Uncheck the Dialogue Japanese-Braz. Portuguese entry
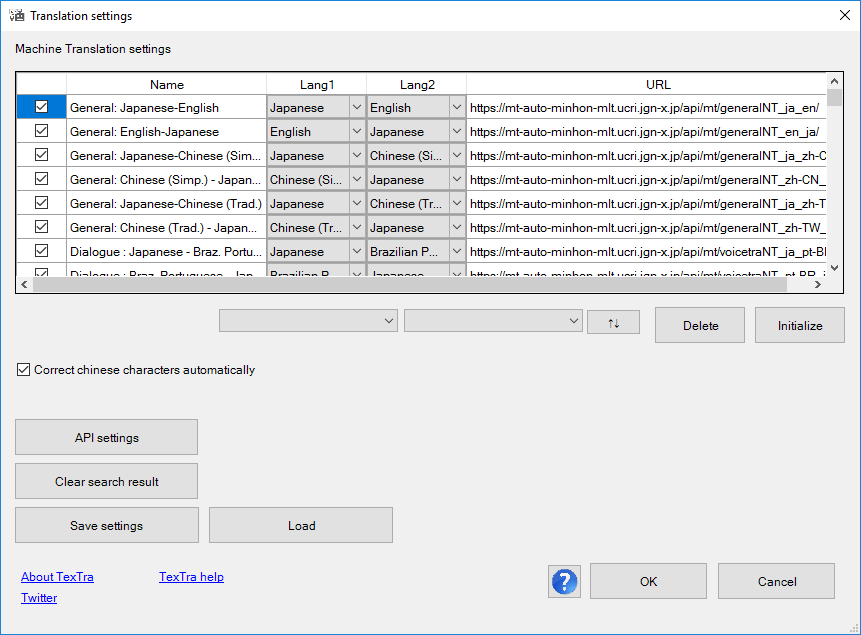Viewport: 861px width, 635px height. [41, 251]
